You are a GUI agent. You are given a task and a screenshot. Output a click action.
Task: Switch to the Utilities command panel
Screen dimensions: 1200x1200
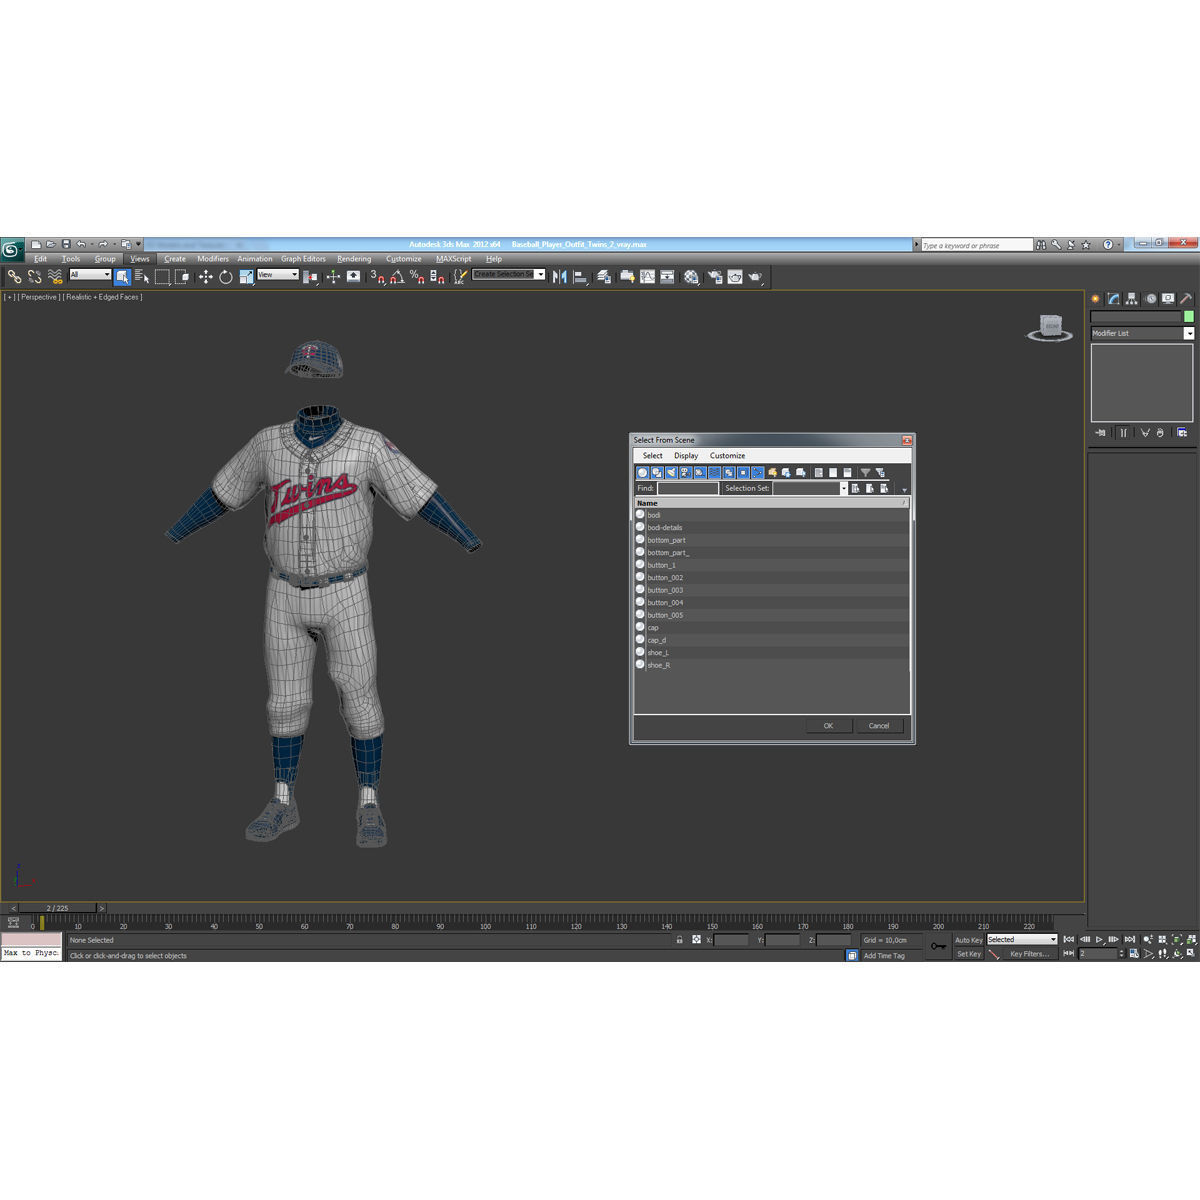click(x=1186, y=299)
